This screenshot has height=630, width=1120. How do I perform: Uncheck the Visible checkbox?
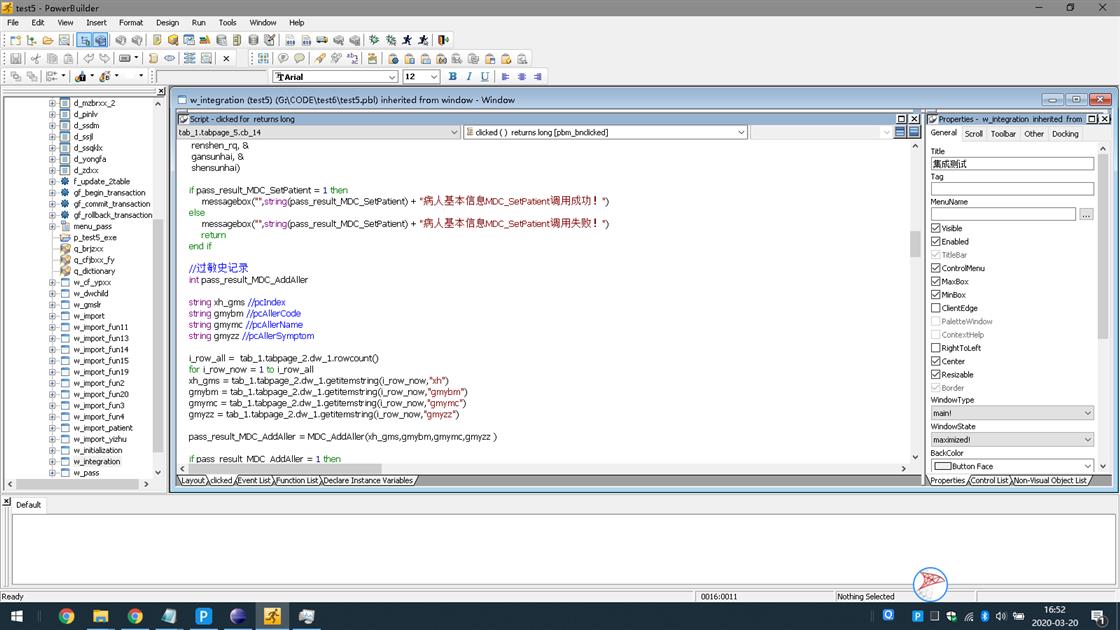pyautogui.click(x=936, y=228)
